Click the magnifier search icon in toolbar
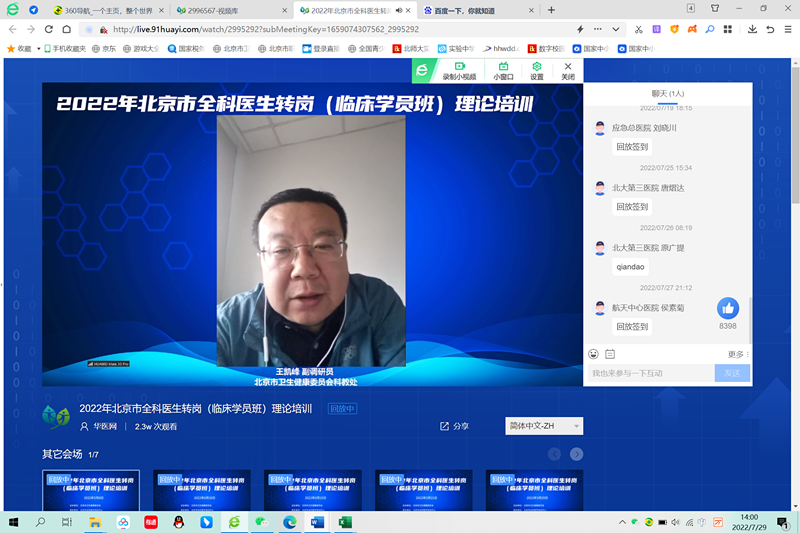 (x=710, y=29)
